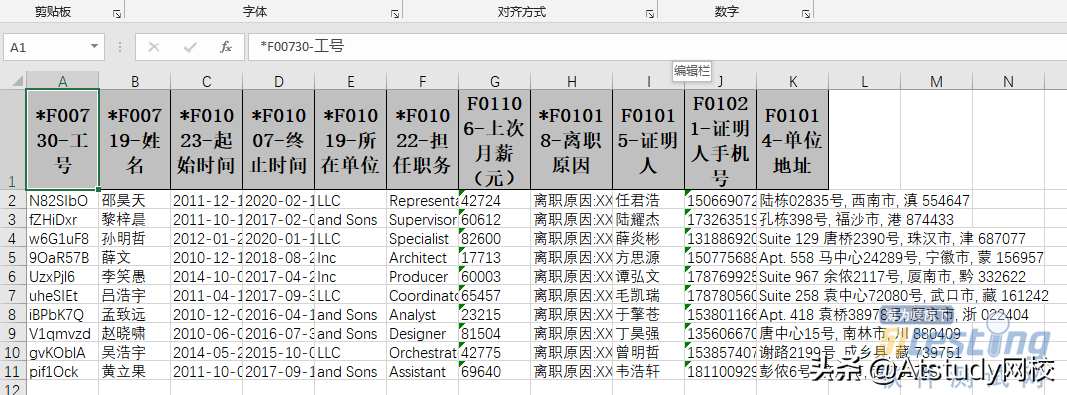Click cell with ID N82SIbO
Image resolution: width=1067 pixels, height=395 pixels.
(x=63, y=200)
